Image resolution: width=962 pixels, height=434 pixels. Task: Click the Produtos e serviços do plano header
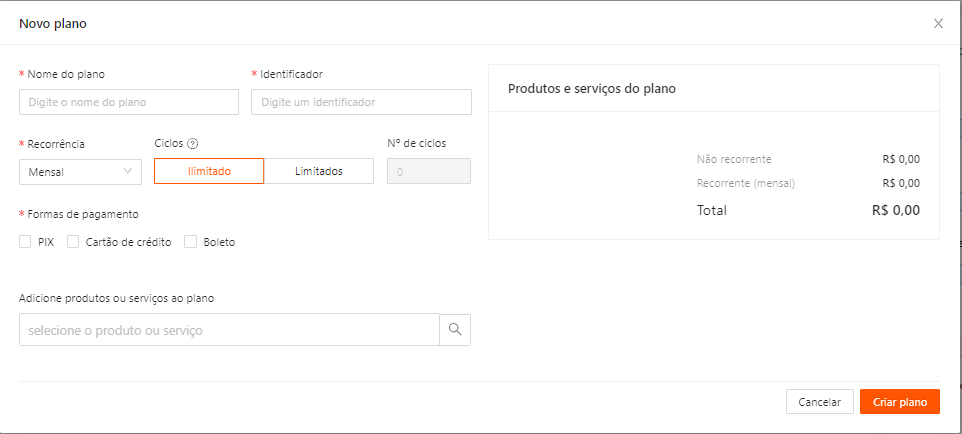(592, 88)
